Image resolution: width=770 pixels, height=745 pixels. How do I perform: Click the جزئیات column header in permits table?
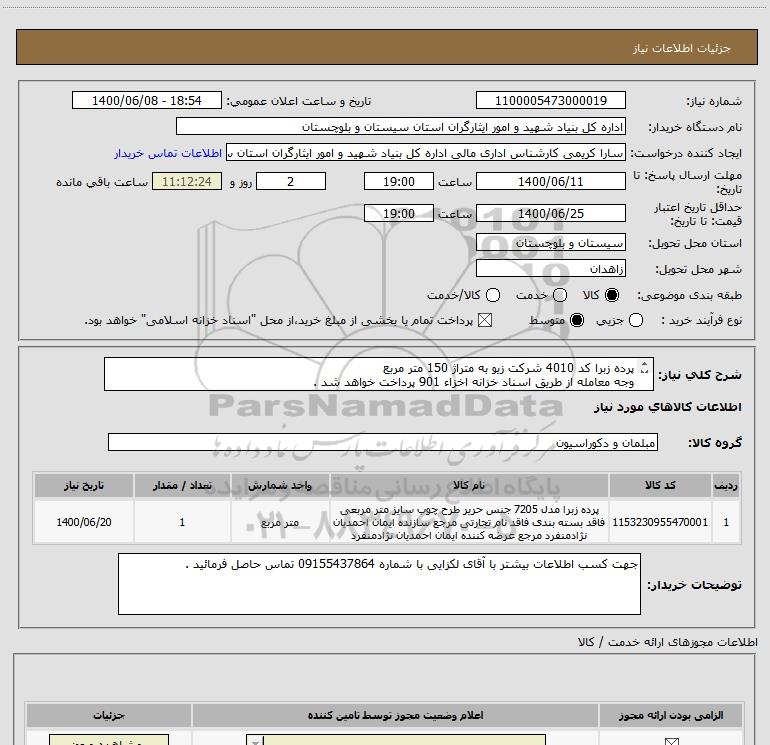(109, 715)
